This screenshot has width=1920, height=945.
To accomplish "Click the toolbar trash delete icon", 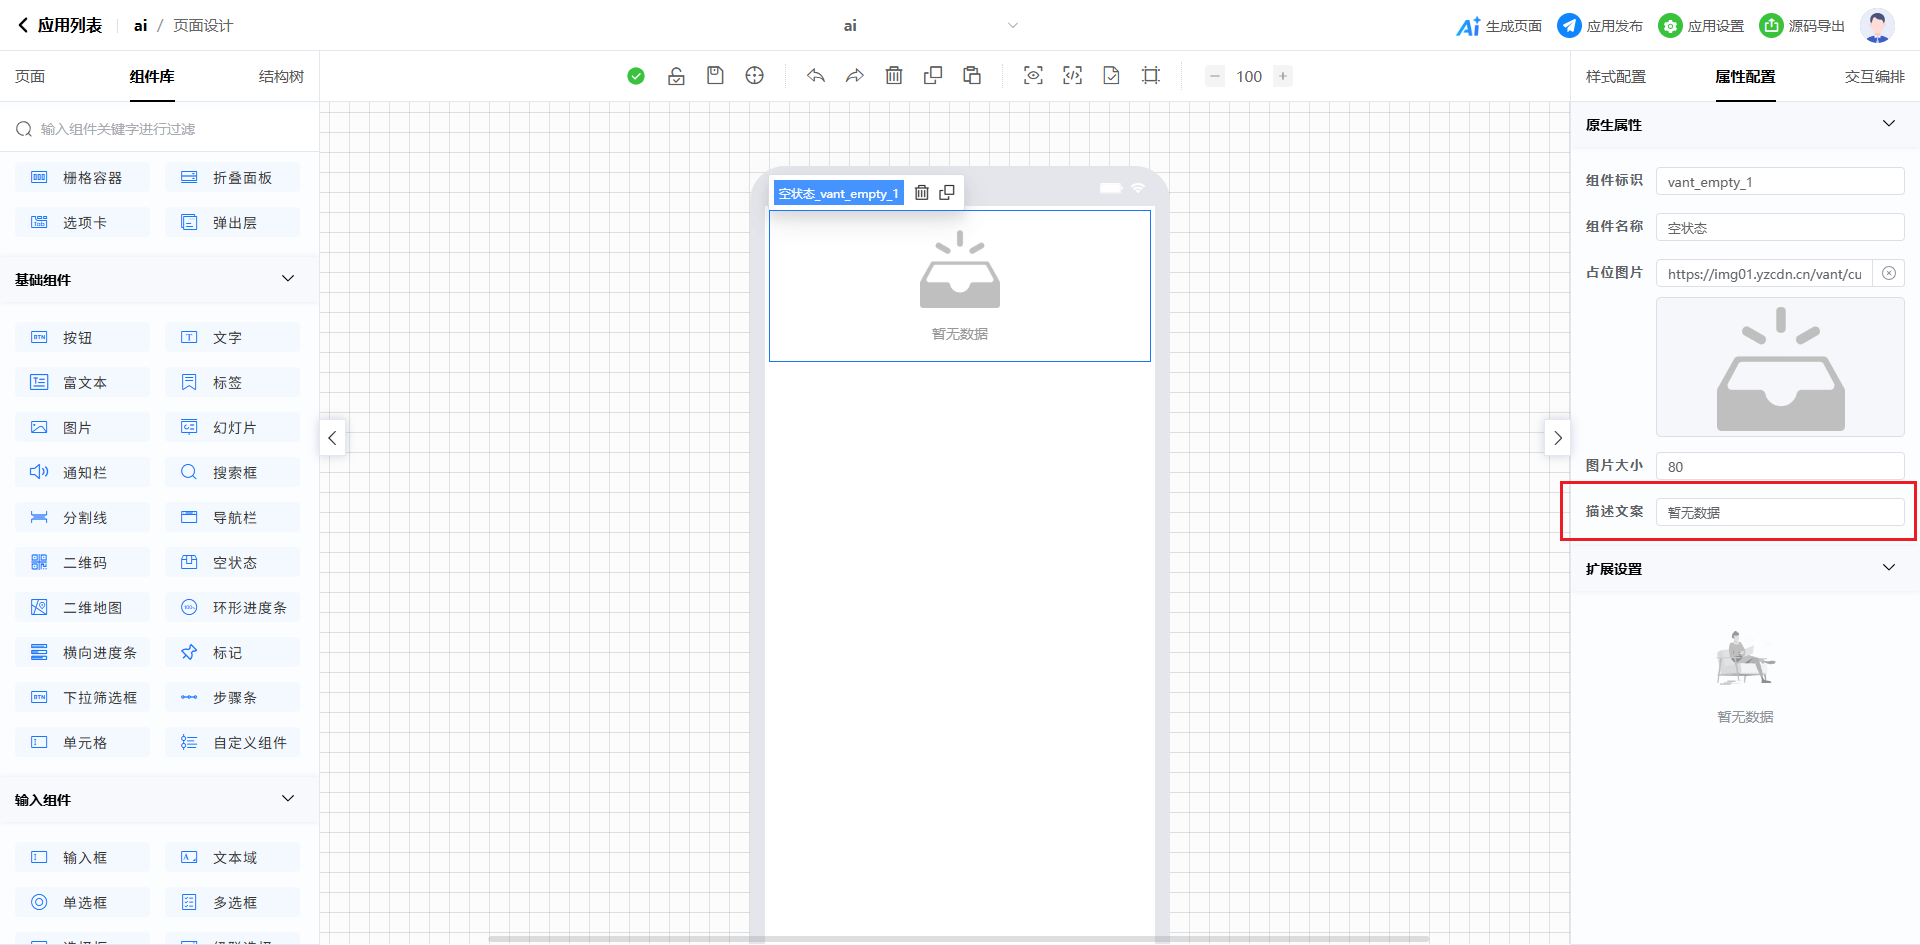I will (x=894, y=76).
